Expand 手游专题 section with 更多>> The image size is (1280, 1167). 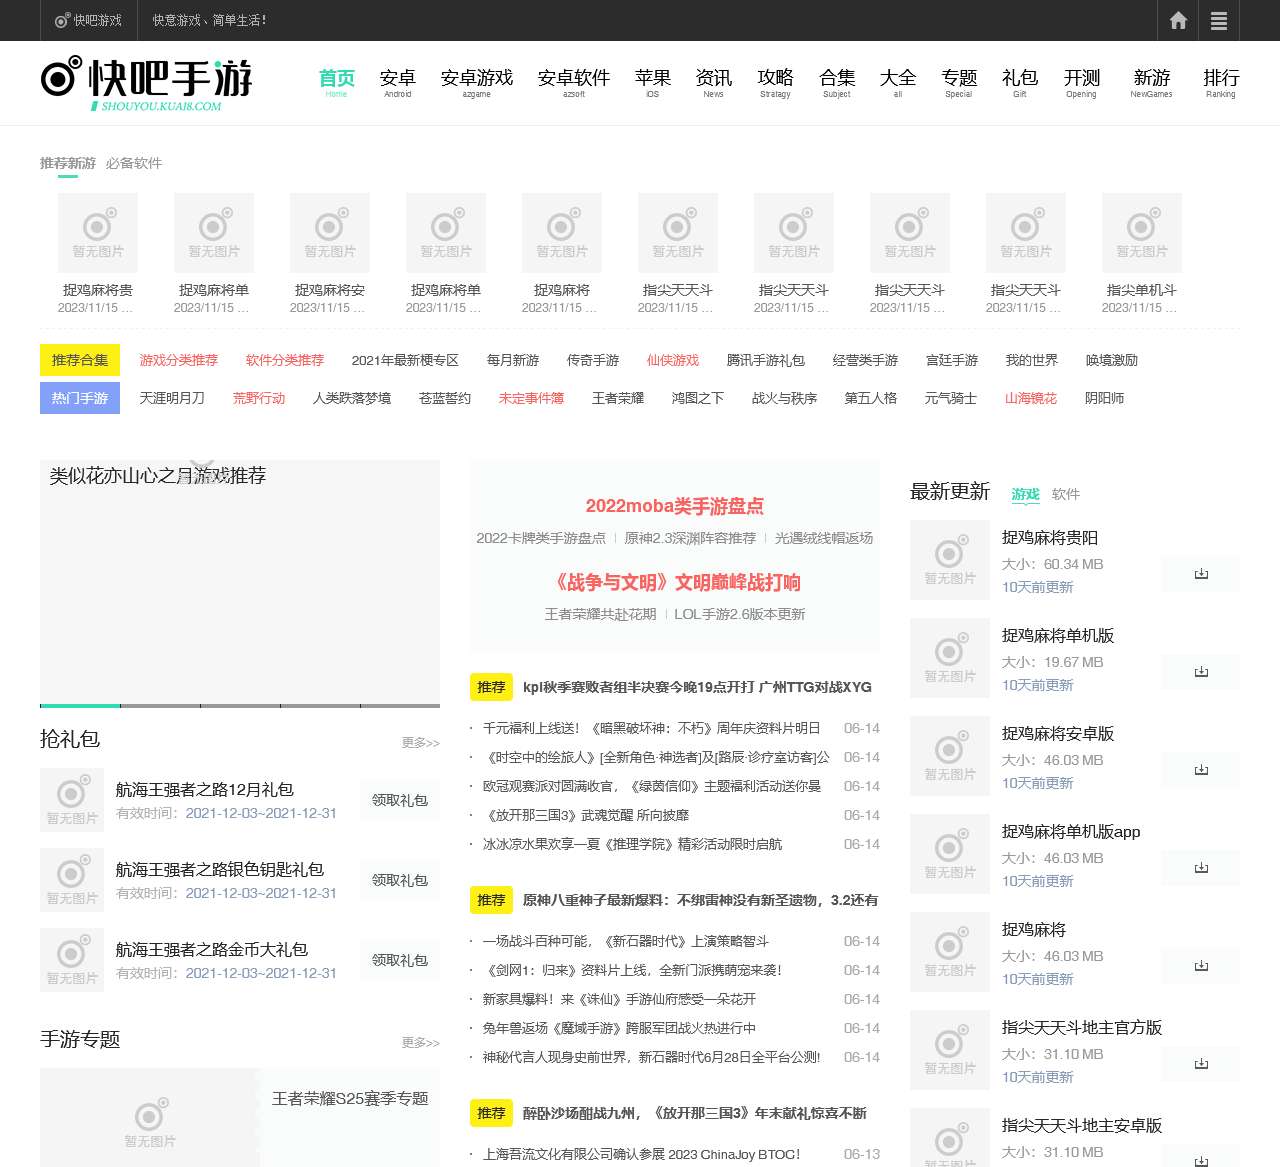click(x=419, y=1042)
